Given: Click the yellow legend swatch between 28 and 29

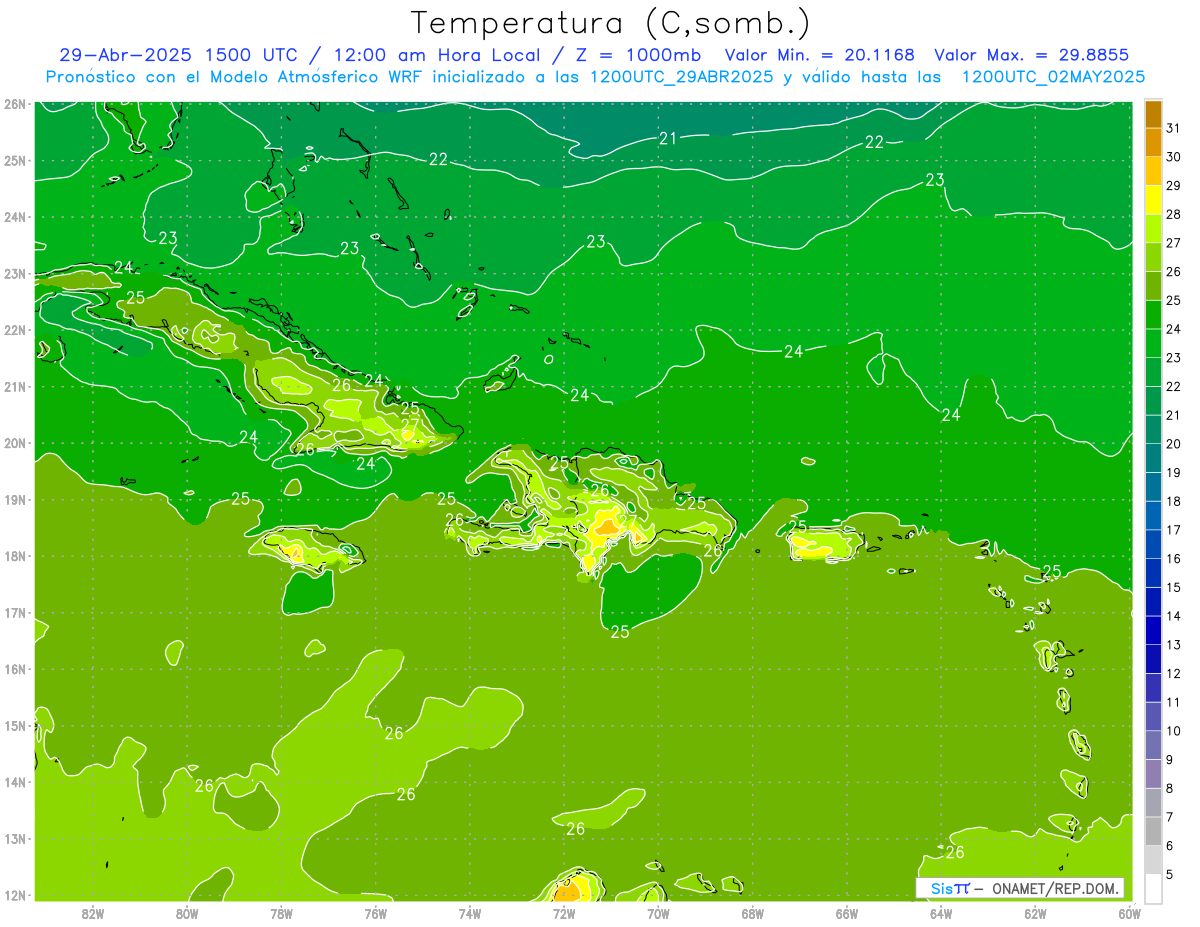Looking at the screenshot, I should [1154, 200].
